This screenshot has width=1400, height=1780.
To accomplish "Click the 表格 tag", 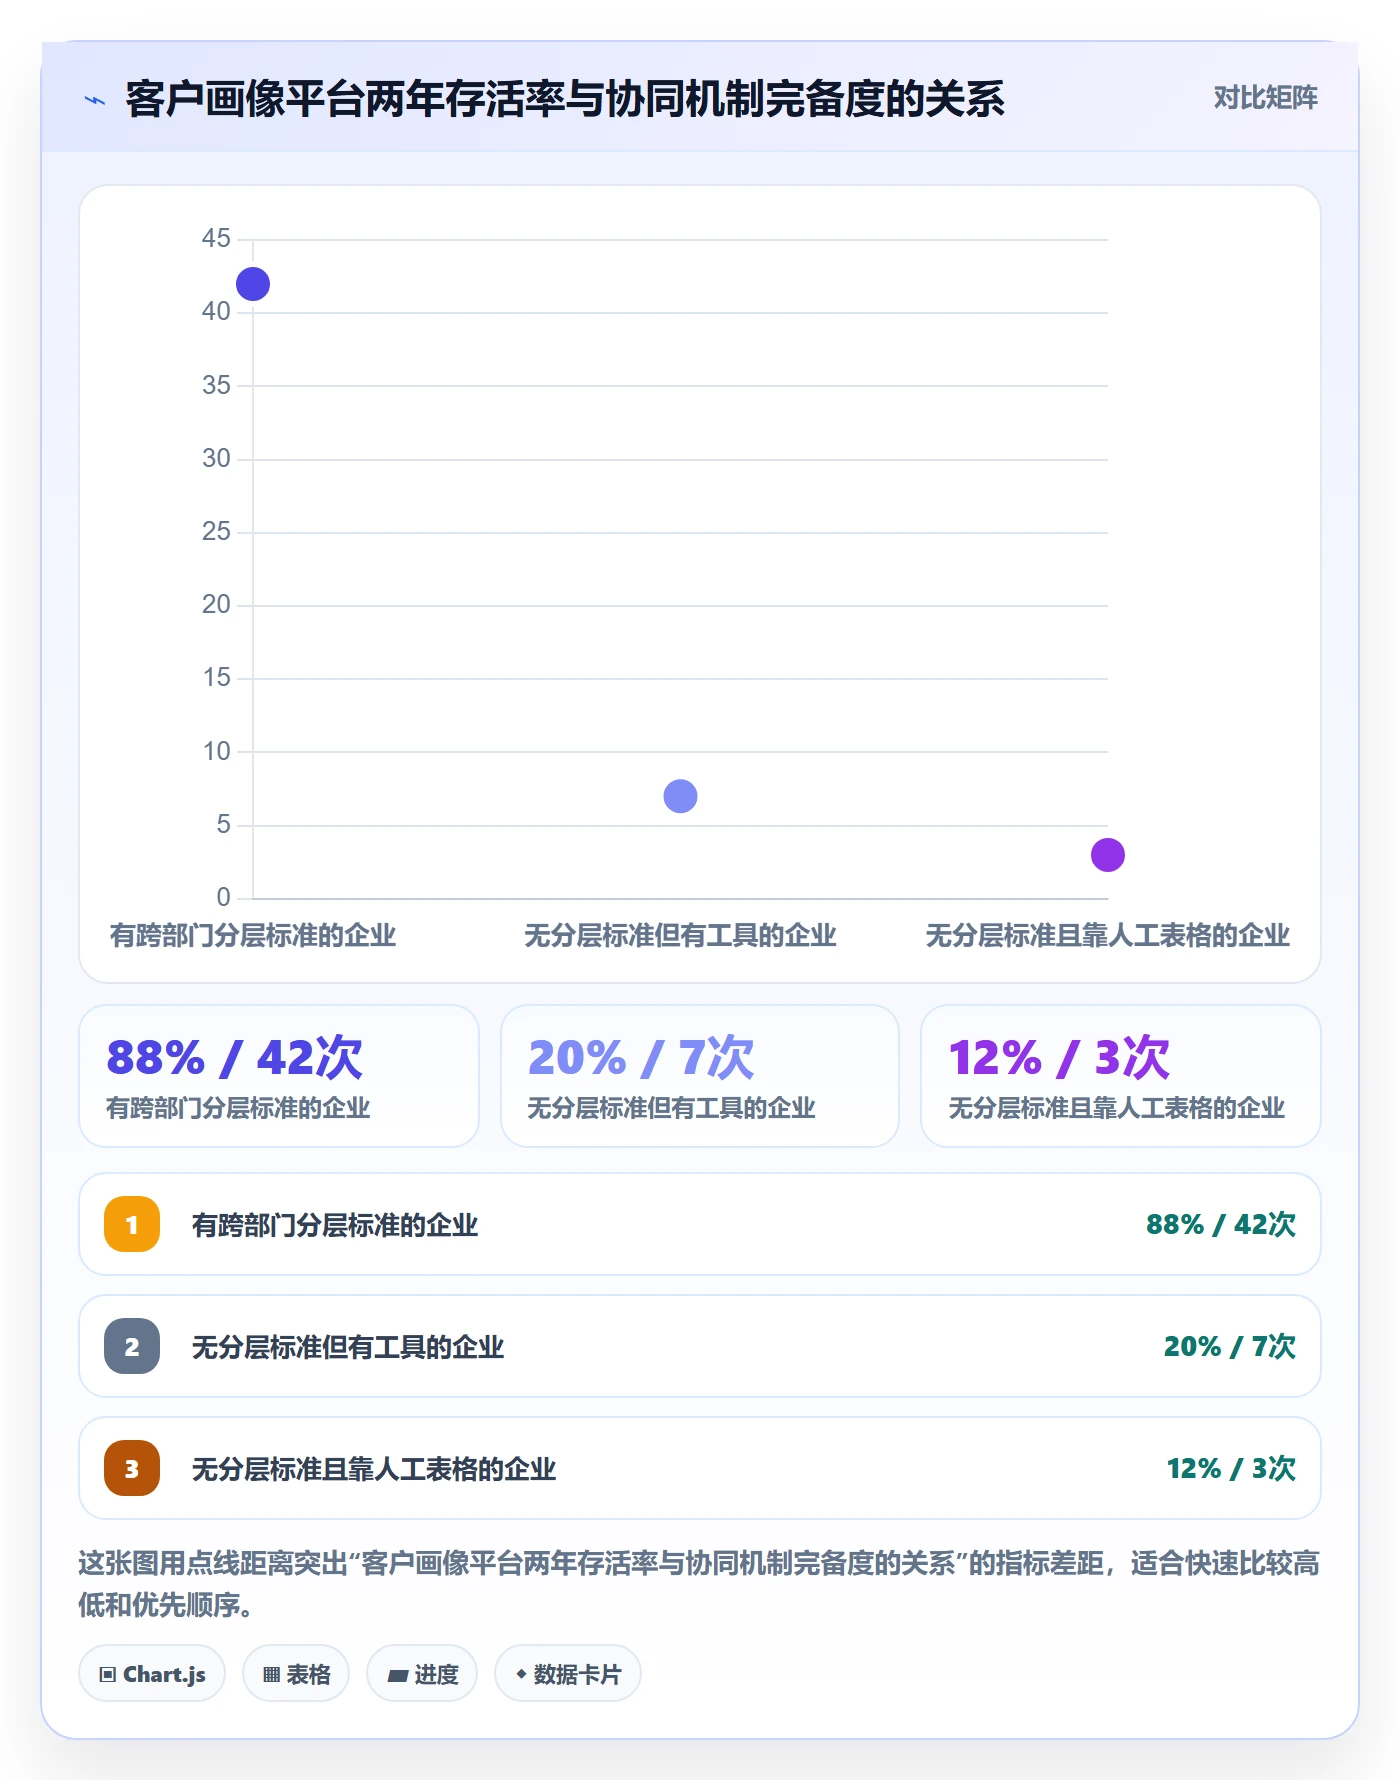I will 296,1673.
